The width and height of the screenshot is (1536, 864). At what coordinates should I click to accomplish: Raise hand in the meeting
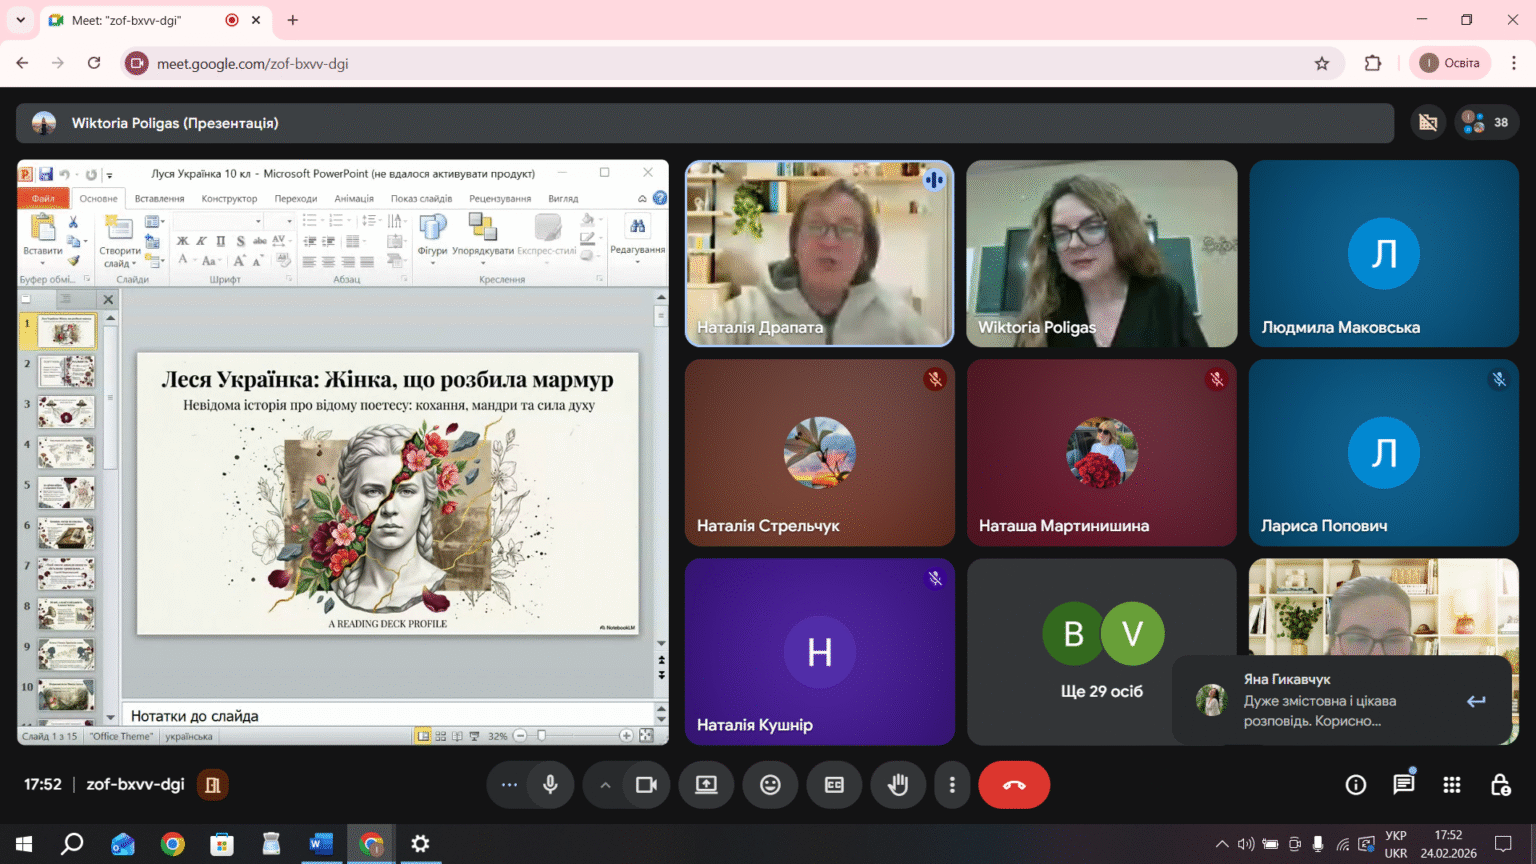tap(898, 785)
